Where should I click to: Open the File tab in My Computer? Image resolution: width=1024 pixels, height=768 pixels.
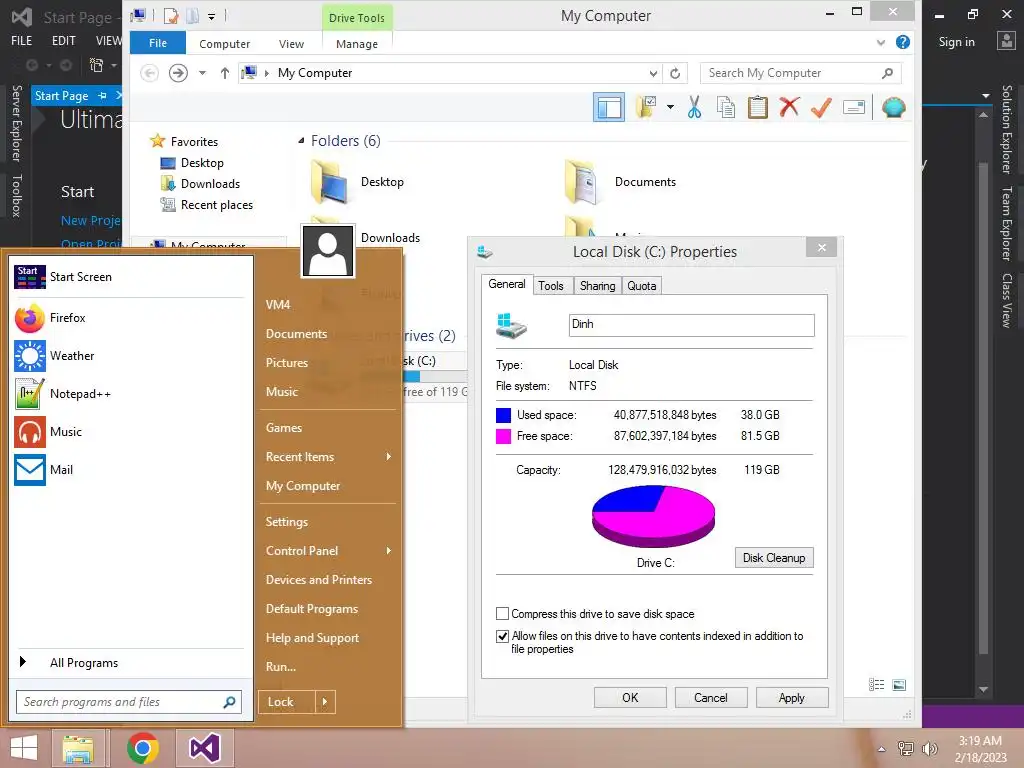[x=158, y=43]
